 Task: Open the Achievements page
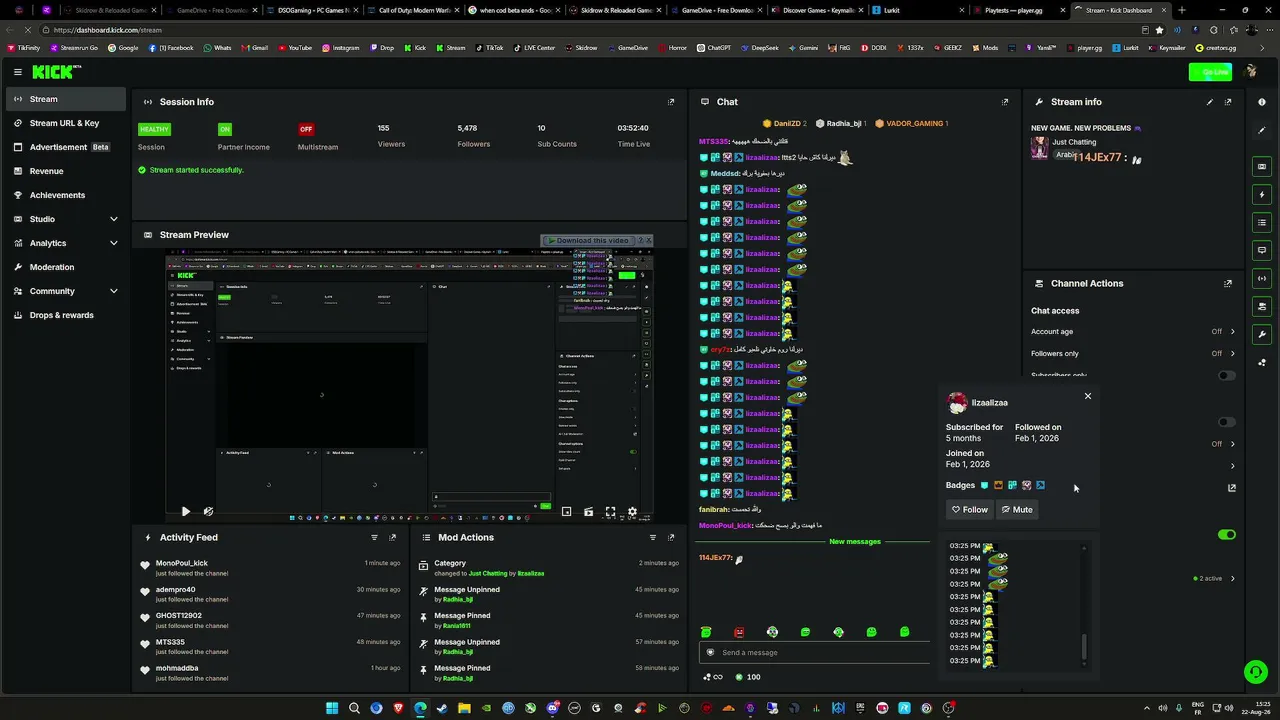point(66,195)
